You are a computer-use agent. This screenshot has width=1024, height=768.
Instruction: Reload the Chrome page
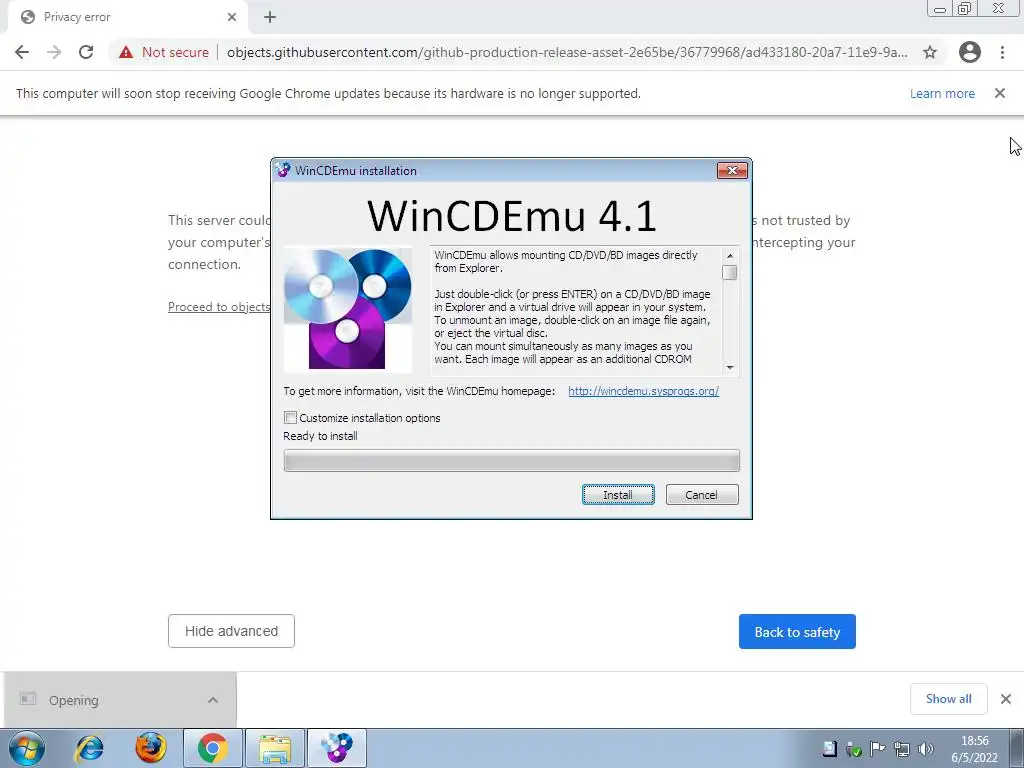tap(86, 52)
